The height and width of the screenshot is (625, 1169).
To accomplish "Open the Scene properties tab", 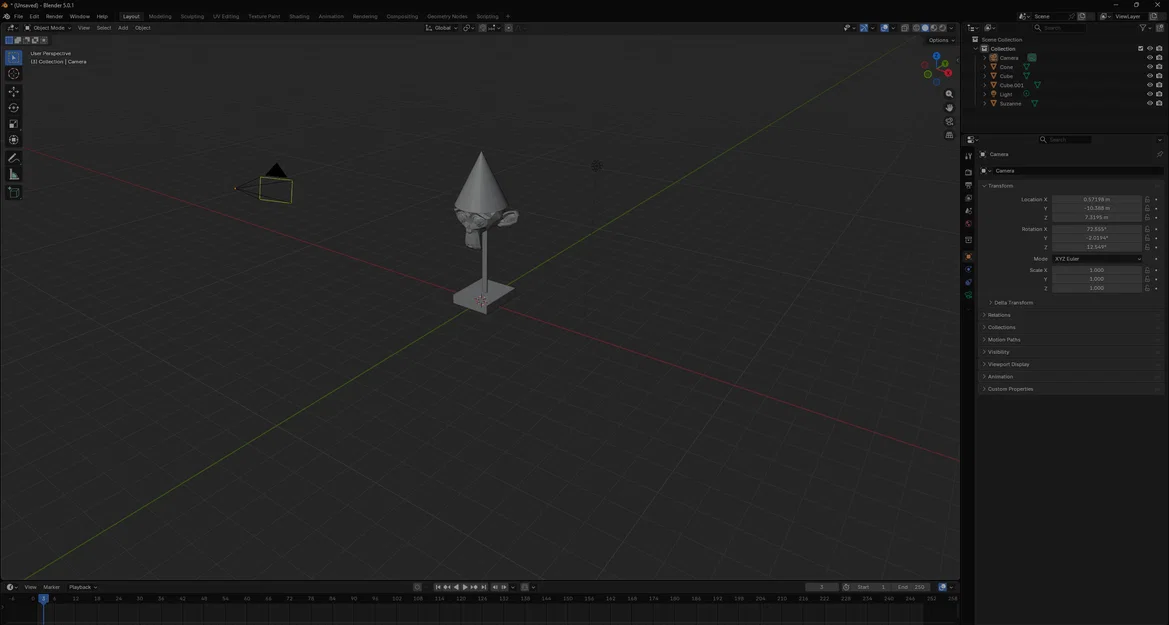I will coord(968,210).
